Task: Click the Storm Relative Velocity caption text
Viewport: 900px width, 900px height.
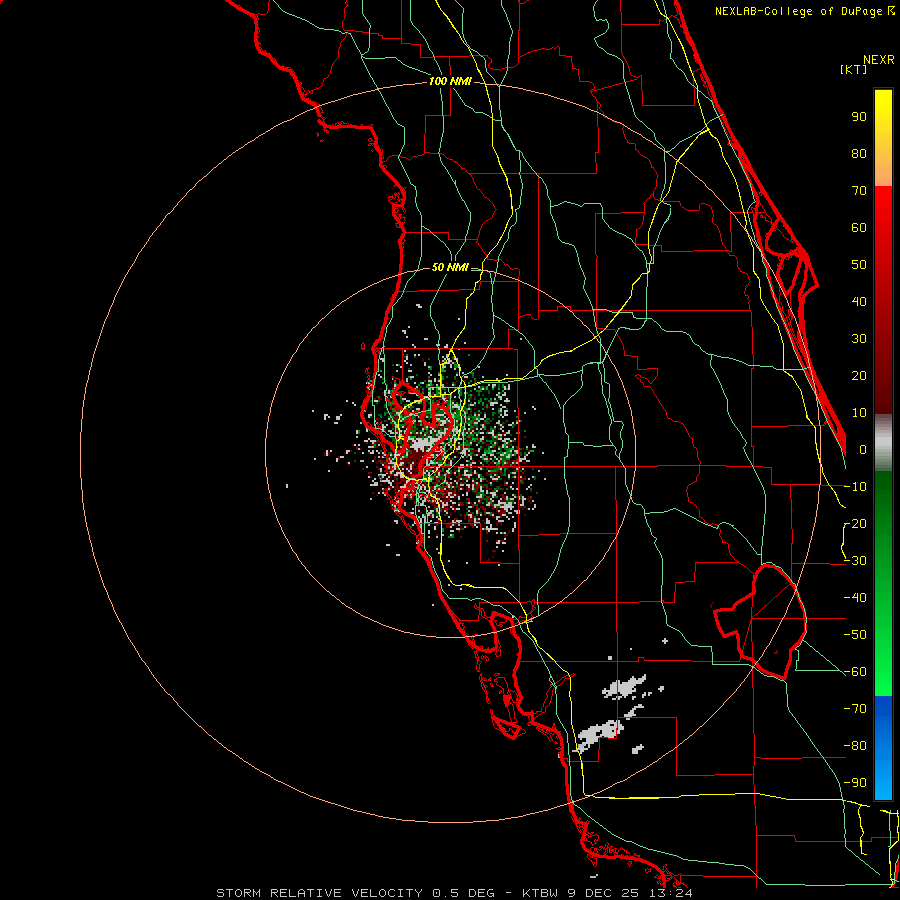Action: pyautogui.click(x=454, y=893)
